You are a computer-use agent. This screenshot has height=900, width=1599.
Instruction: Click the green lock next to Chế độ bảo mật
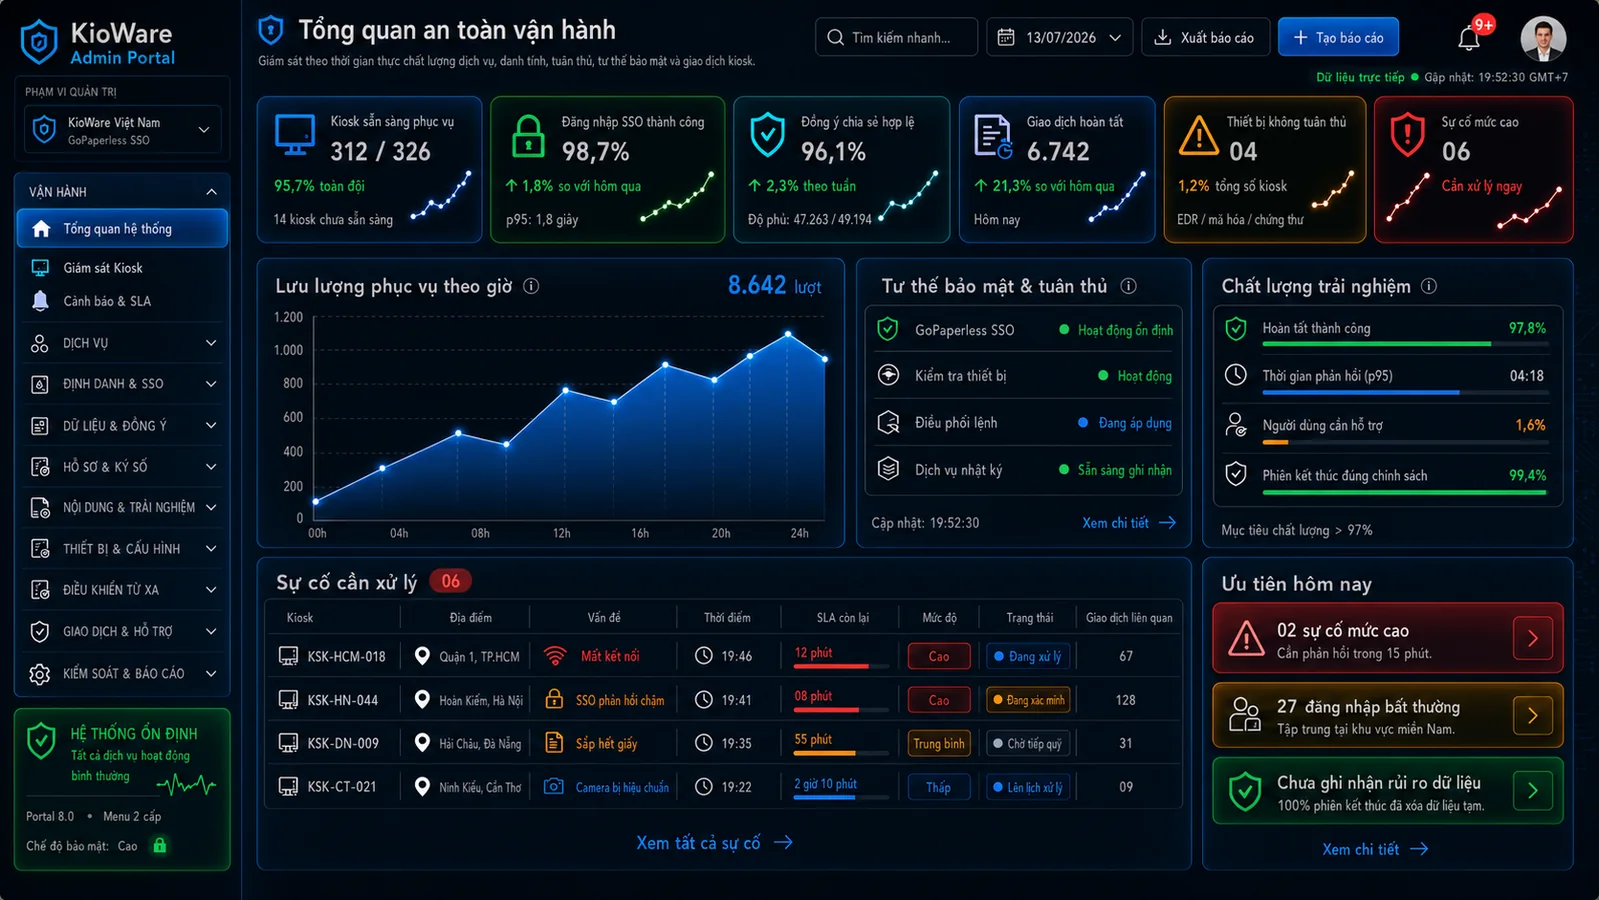tap(159, 845)
